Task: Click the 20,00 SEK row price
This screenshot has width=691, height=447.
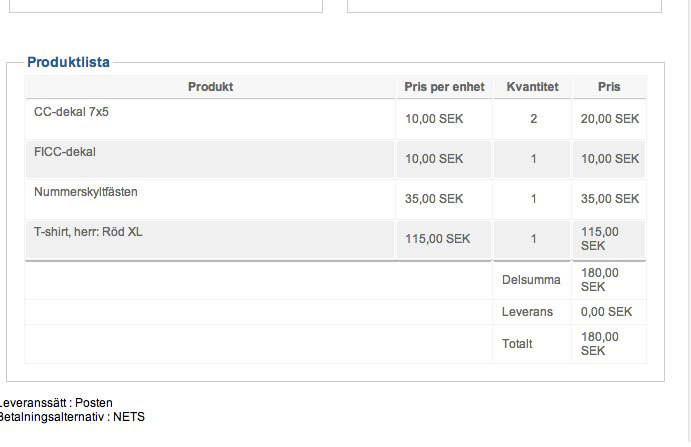Action: tap(609, 119)
